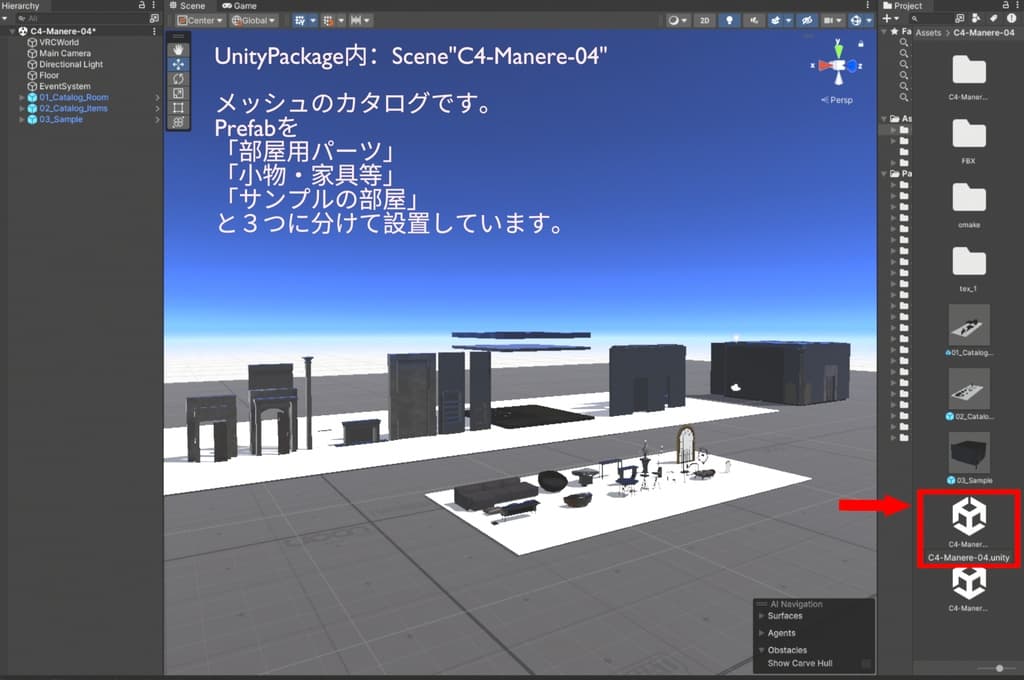Select the FBX folder in Project
Screen dimensions: 1024x680
tap(968, 140)
